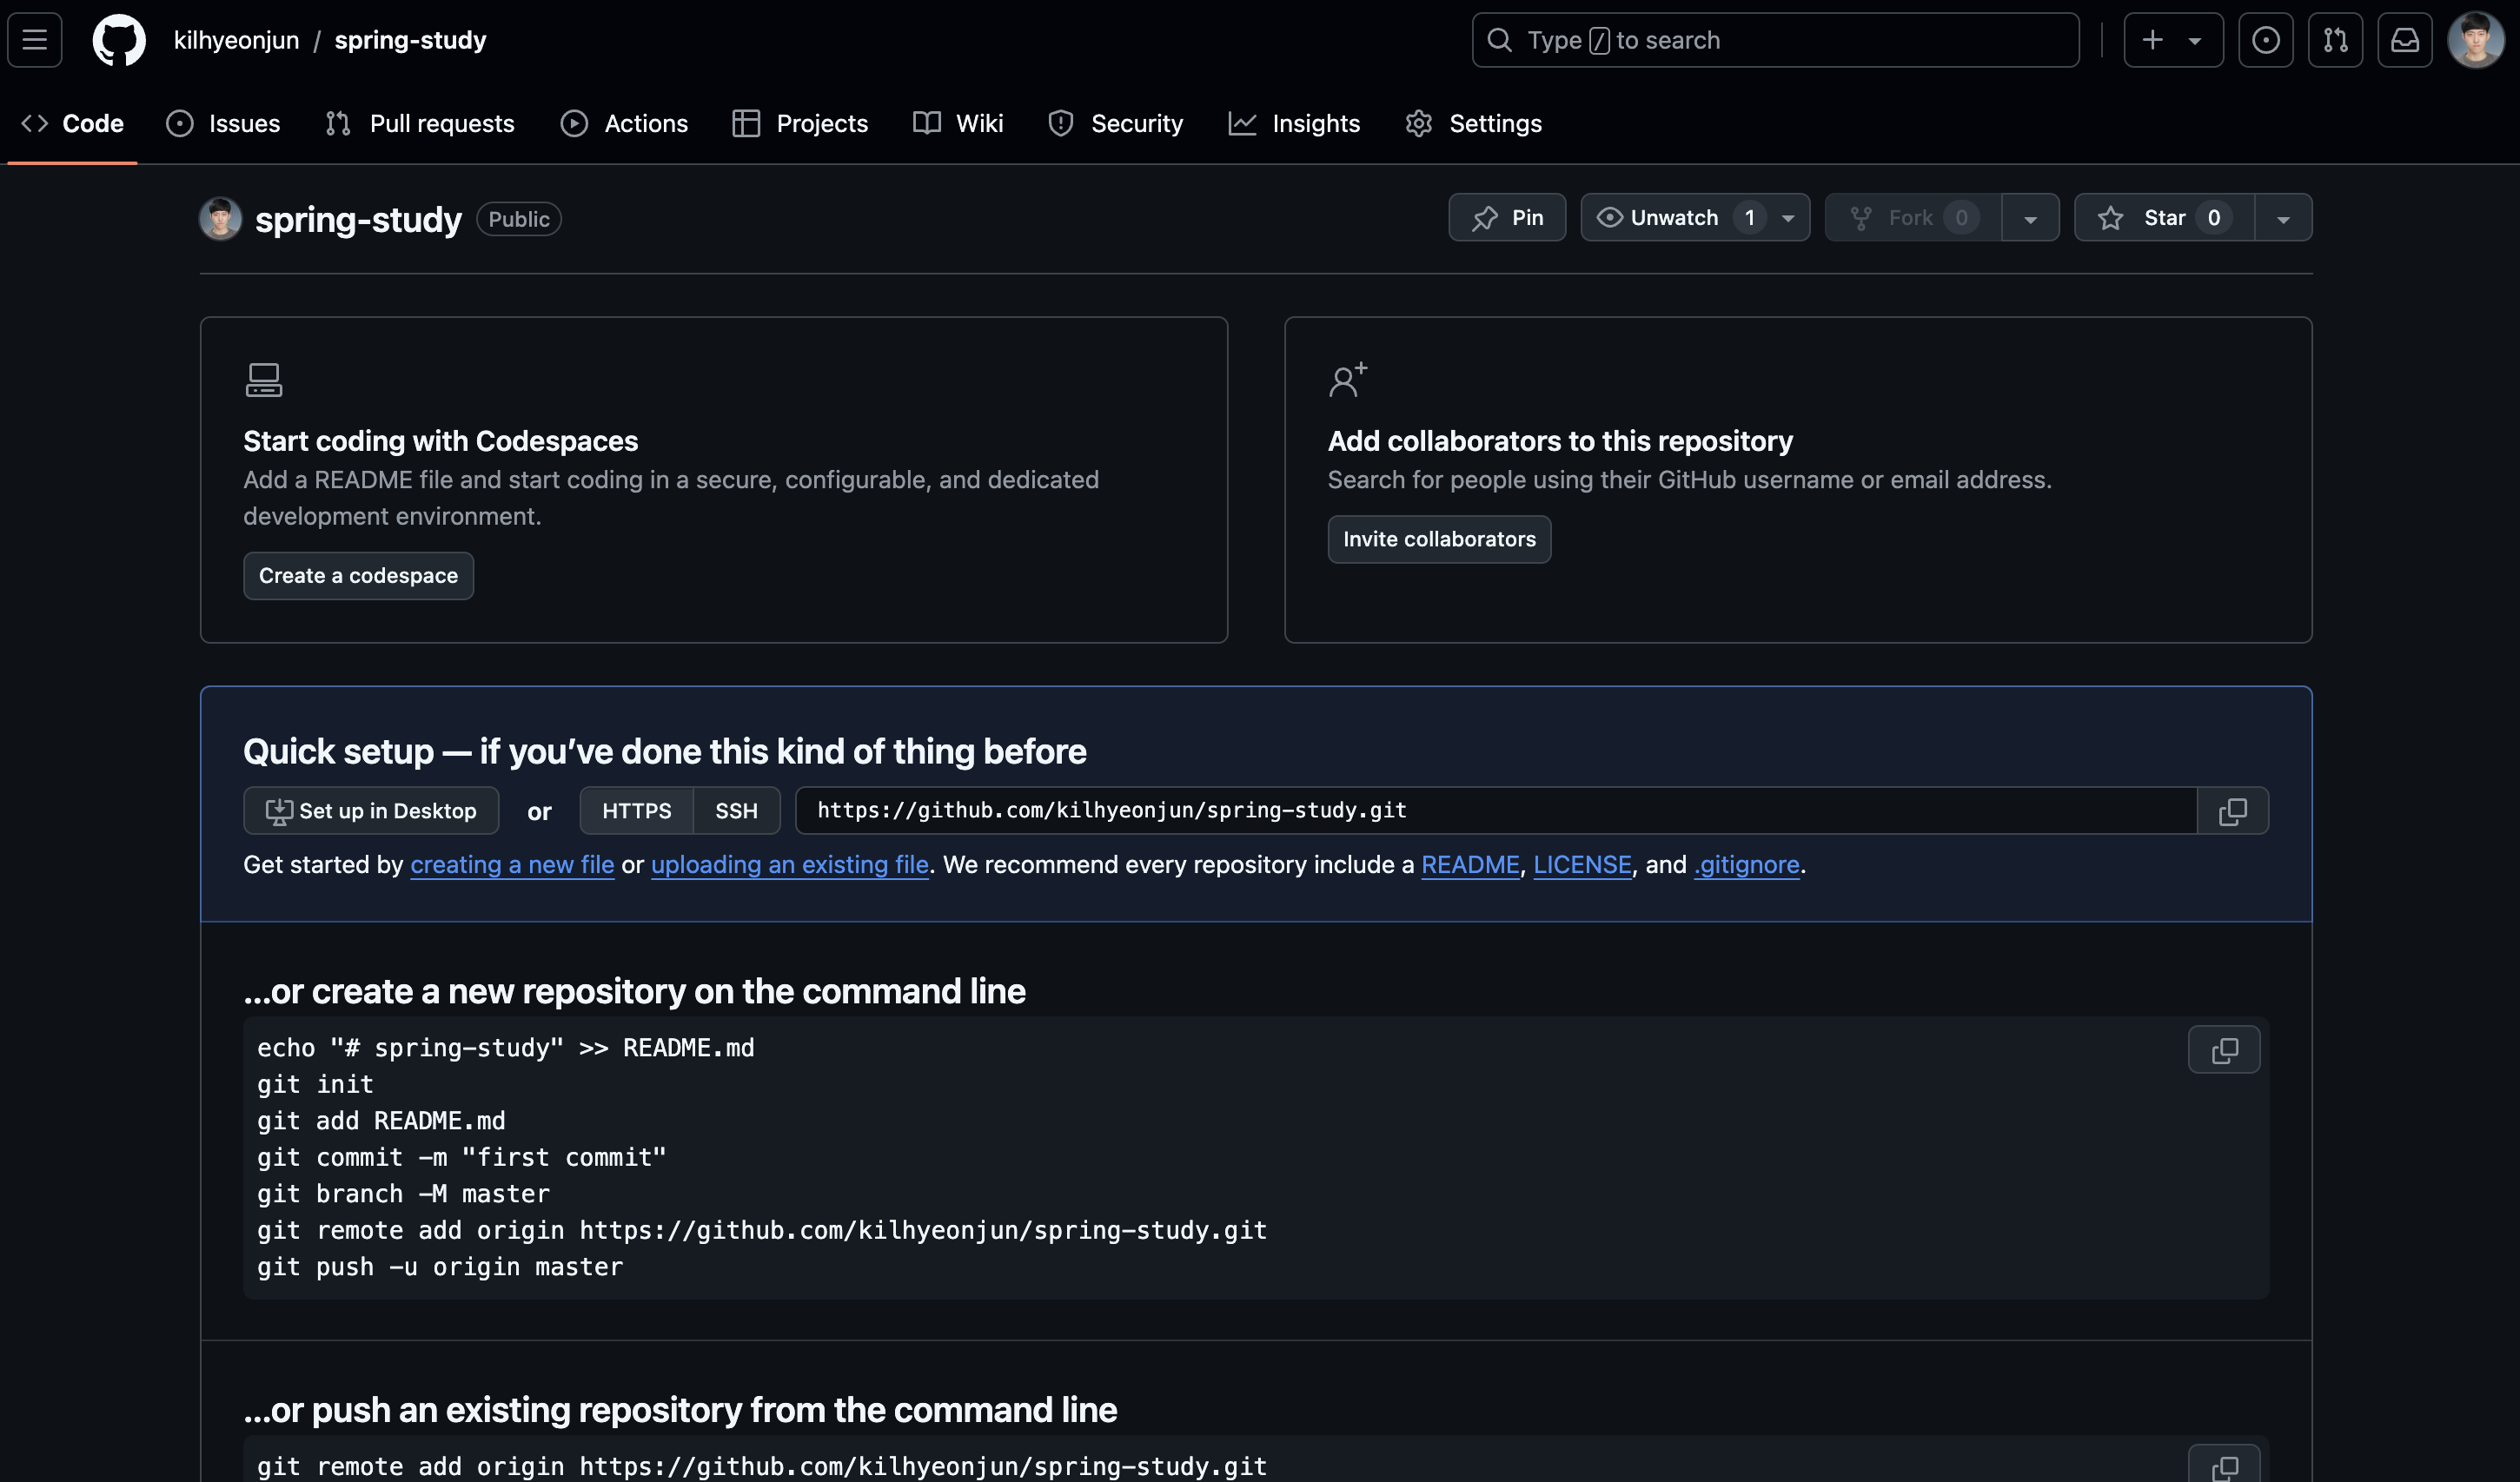Viewport: 2520px width, 1482px height.
Task: Select the SSH clone protocol
Action: 736,811
